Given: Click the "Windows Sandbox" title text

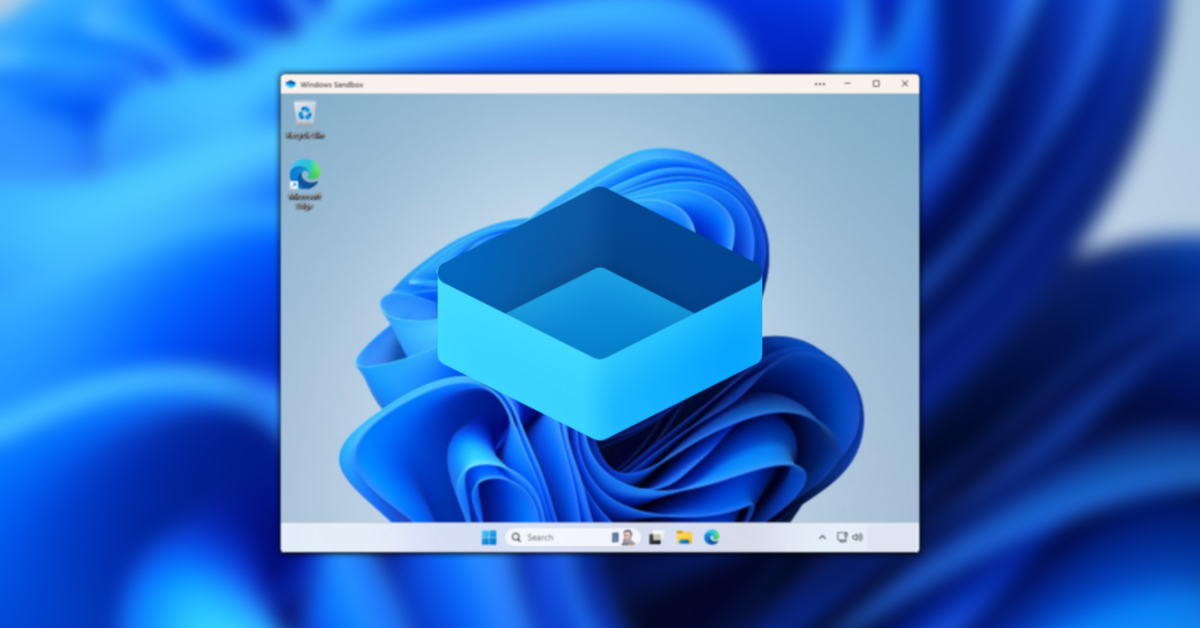Looking at the screenshot, I should pos(332,84).
